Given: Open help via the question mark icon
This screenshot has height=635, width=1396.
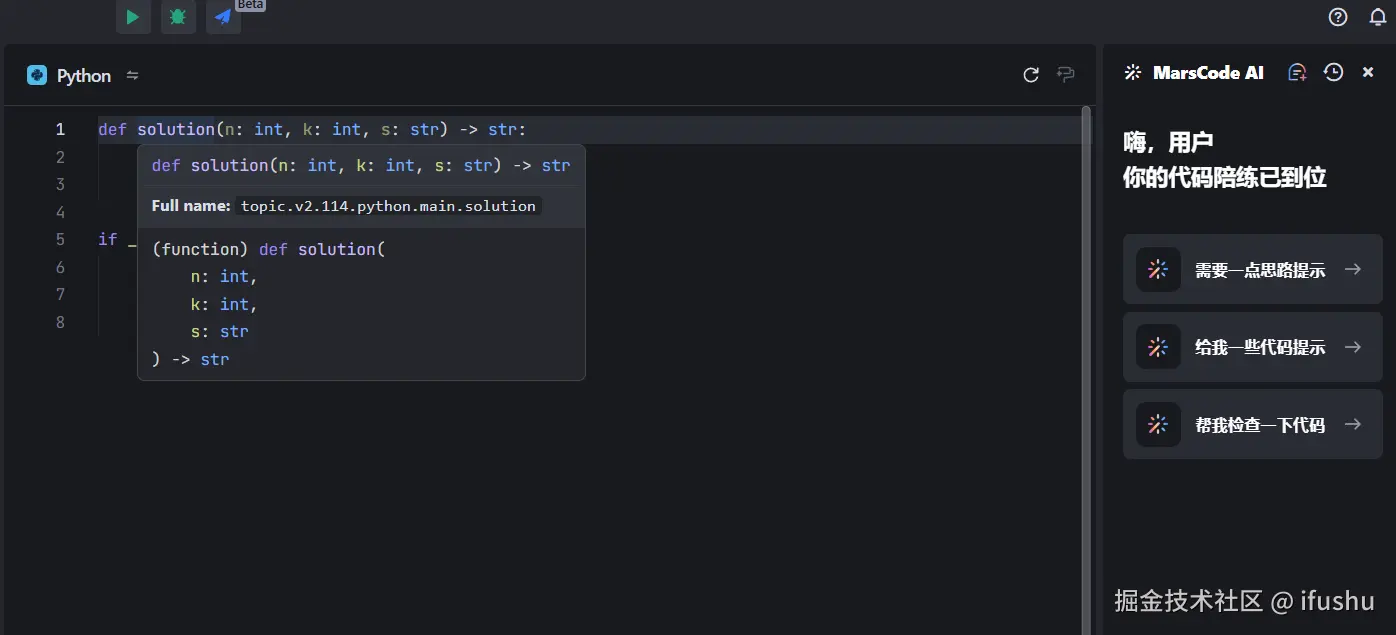Looking at the screenshot, I should tap(1338, 17).
